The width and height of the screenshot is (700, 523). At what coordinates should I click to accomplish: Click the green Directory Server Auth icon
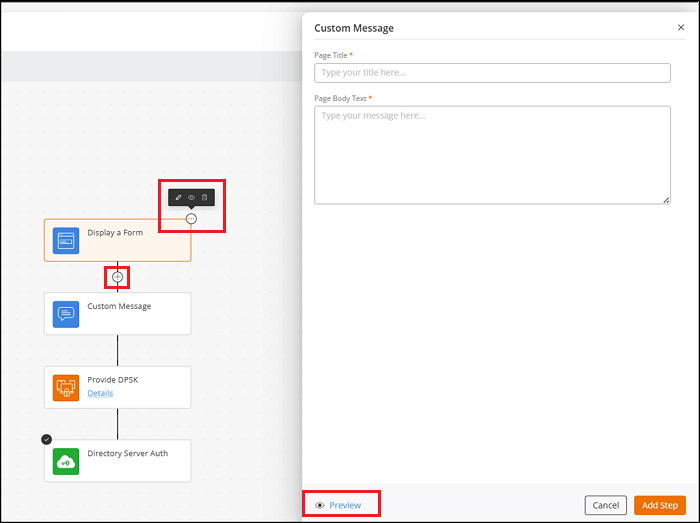point(66,460)
